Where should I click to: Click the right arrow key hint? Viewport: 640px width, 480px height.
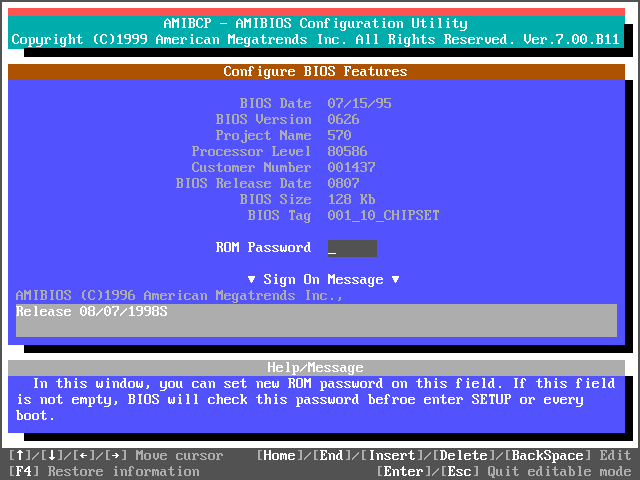(116, 456)
